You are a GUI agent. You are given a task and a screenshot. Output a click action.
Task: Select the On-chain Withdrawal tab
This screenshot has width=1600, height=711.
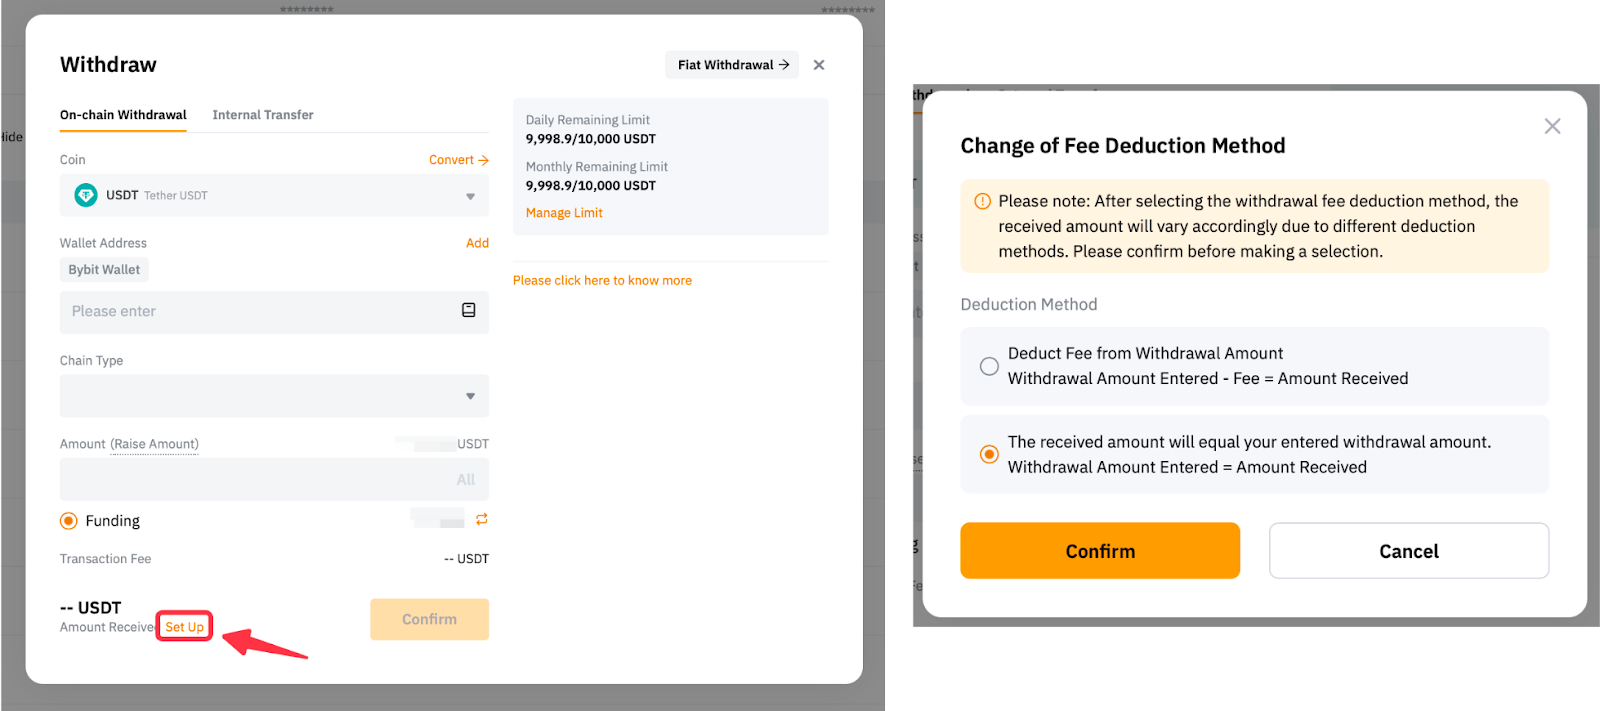click(123, 115)
